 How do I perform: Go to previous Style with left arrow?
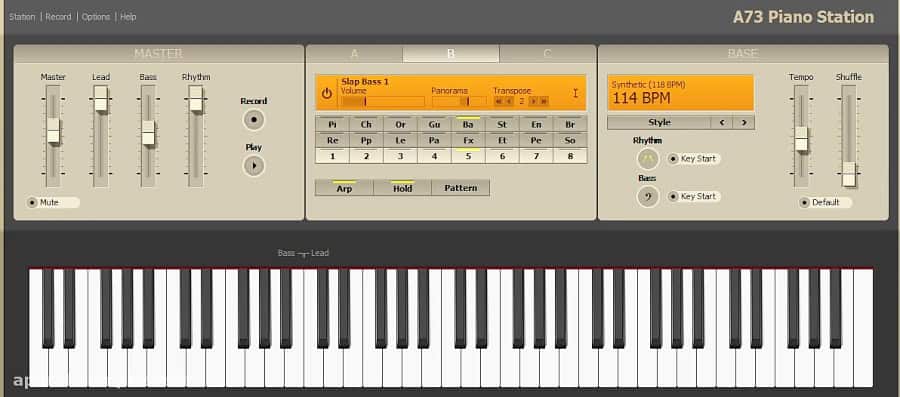pos(722,122)
